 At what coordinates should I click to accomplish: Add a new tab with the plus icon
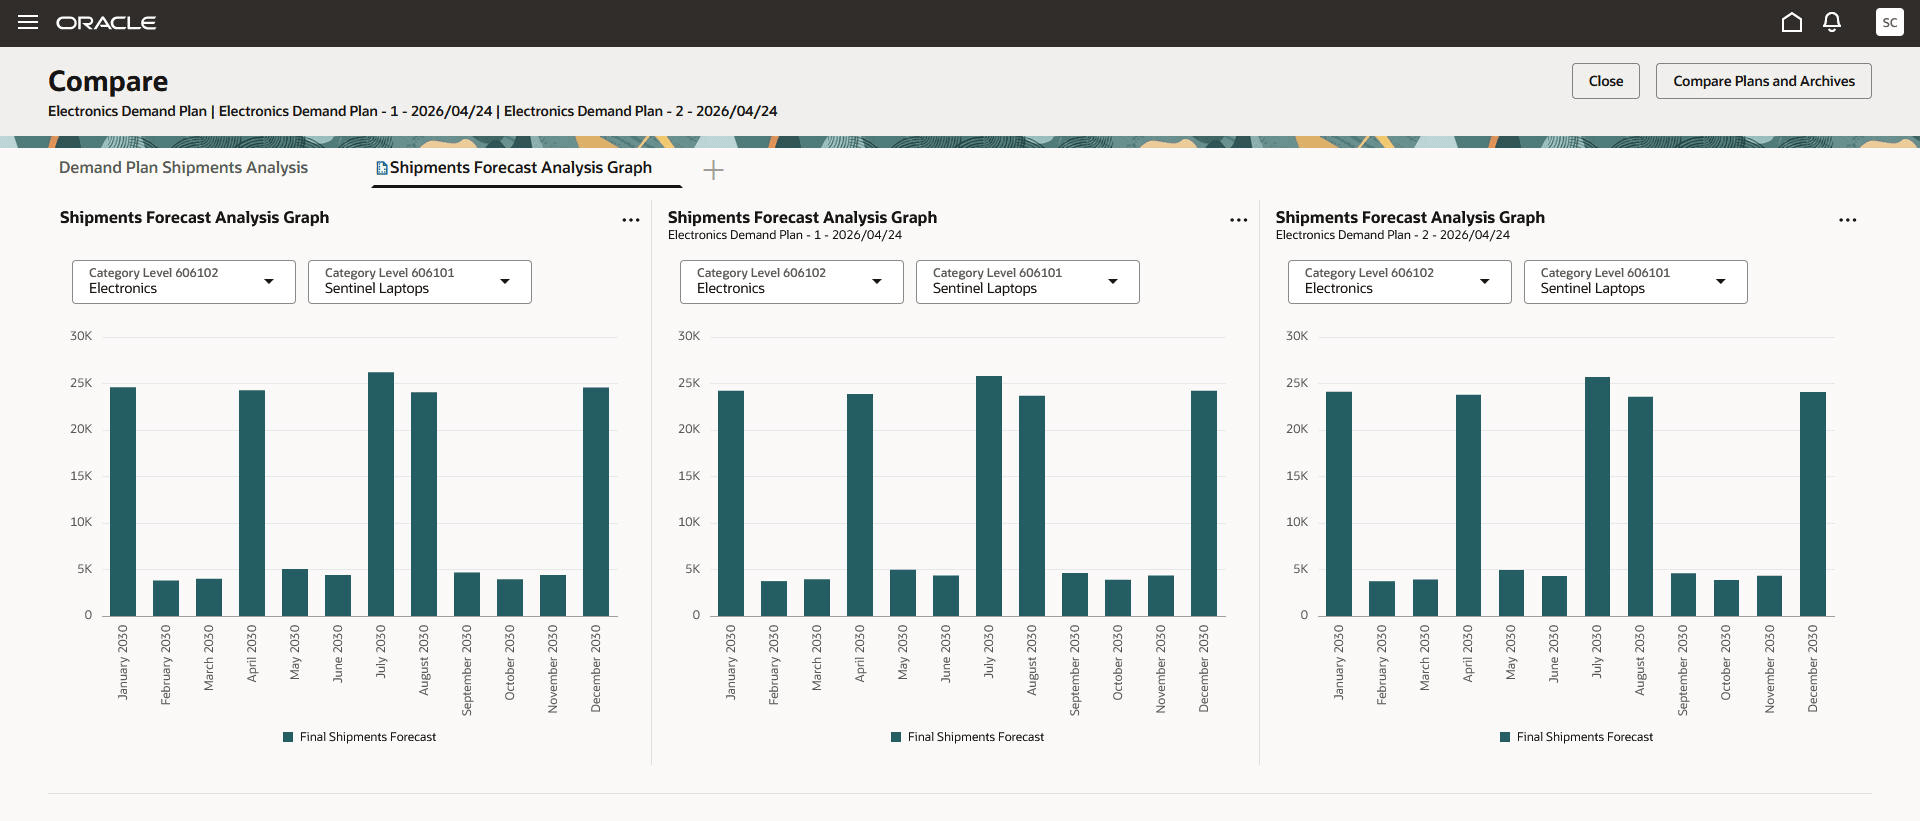point(713,170)
